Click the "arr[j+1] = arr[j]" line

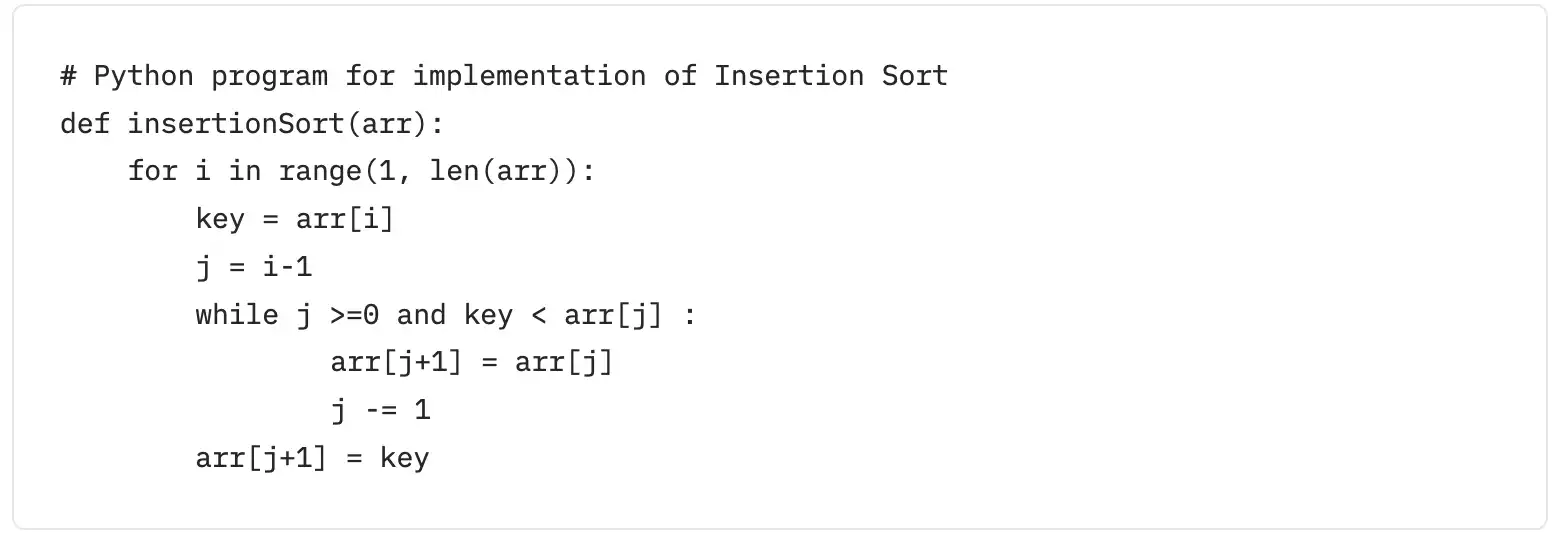[471, 363]
